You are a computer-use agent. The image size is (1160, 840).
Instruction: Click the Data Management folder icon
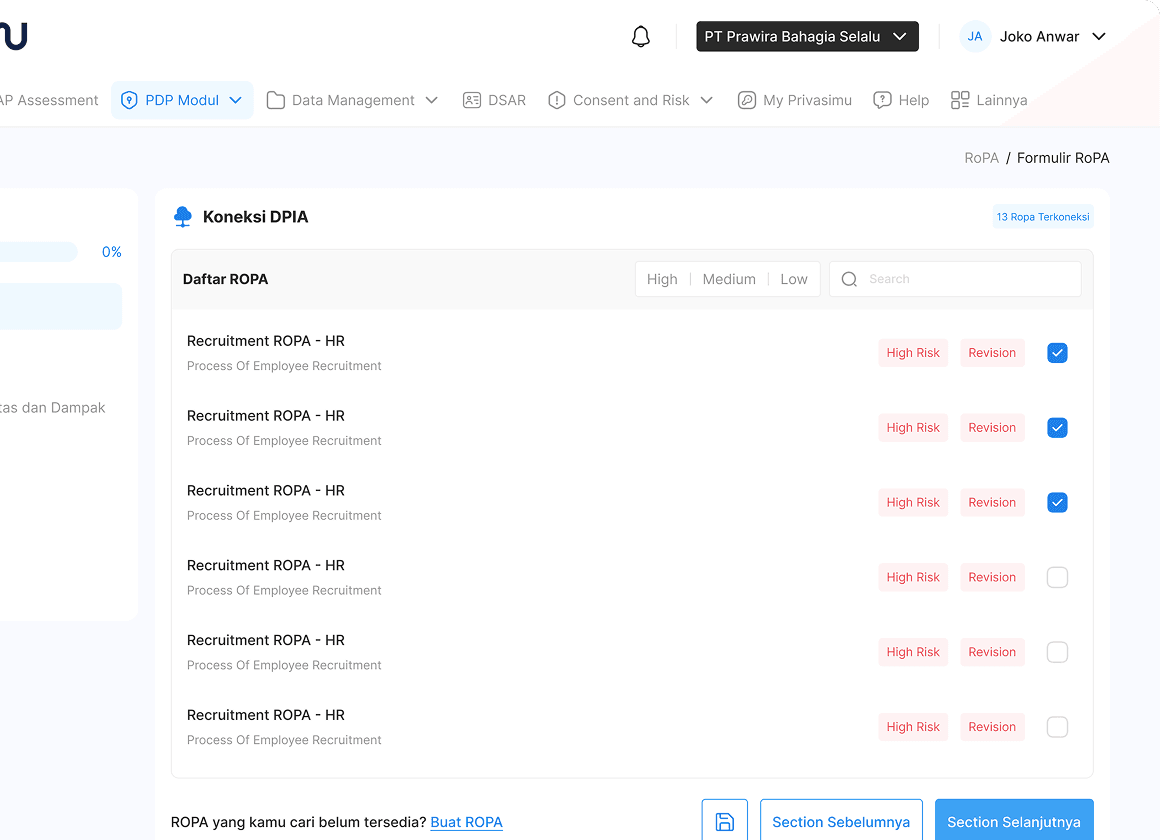[276, 100]
